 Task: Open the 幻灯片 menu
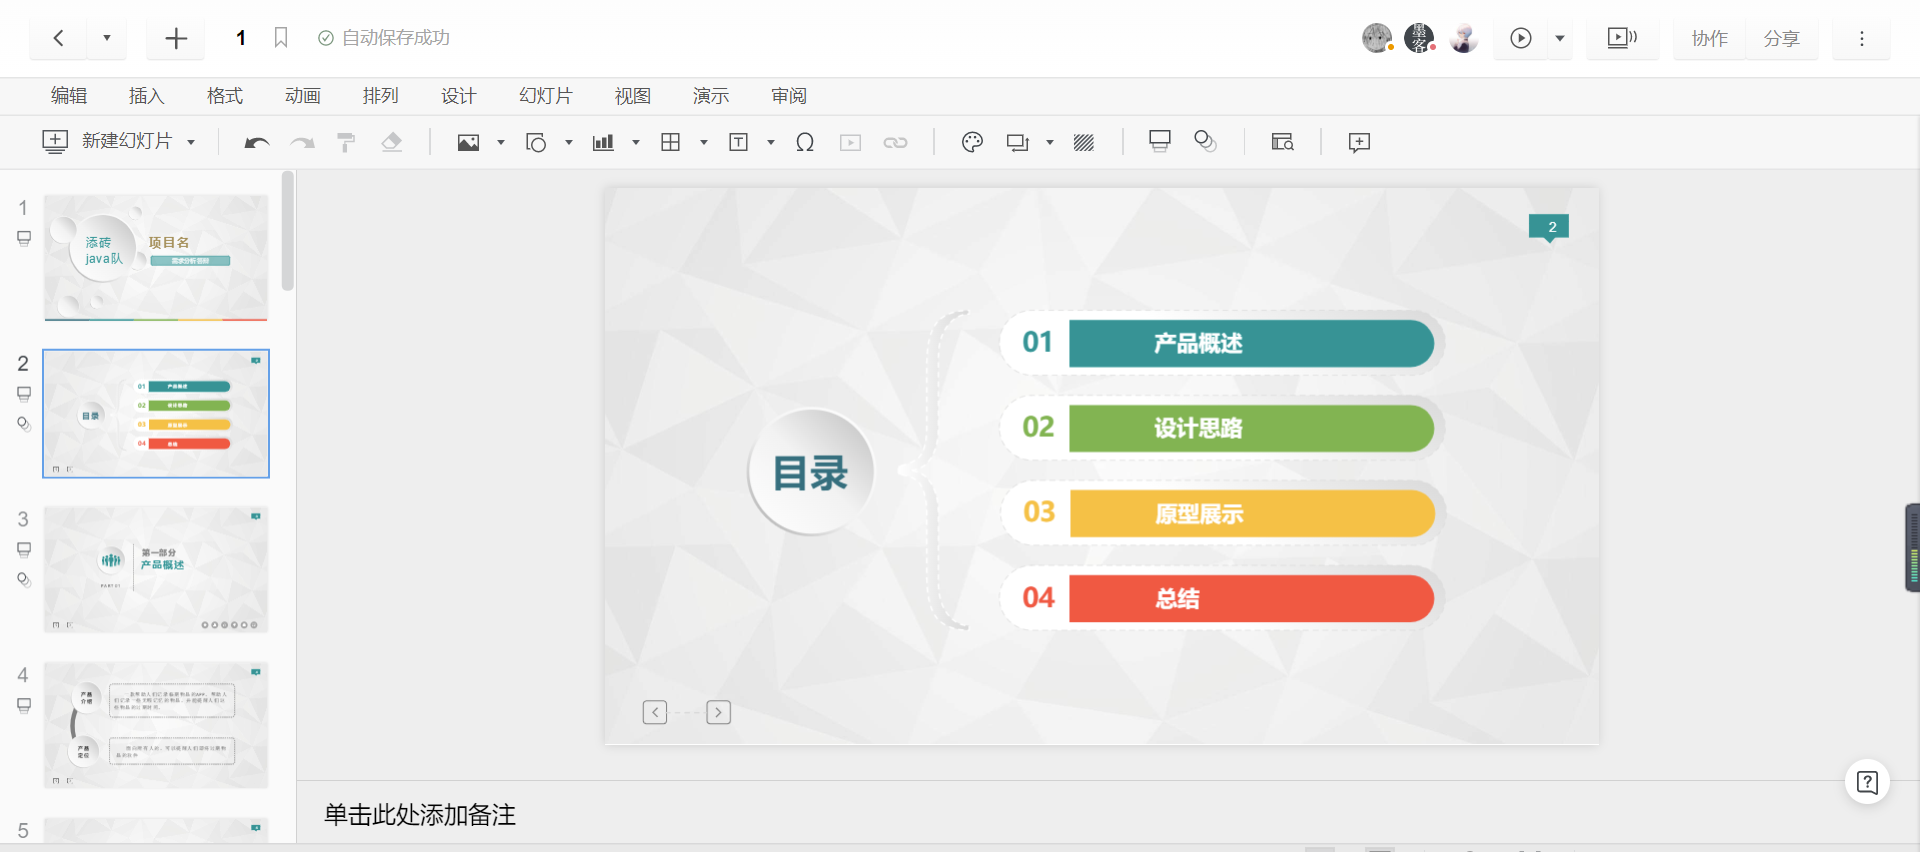click(x=546, y=96)
